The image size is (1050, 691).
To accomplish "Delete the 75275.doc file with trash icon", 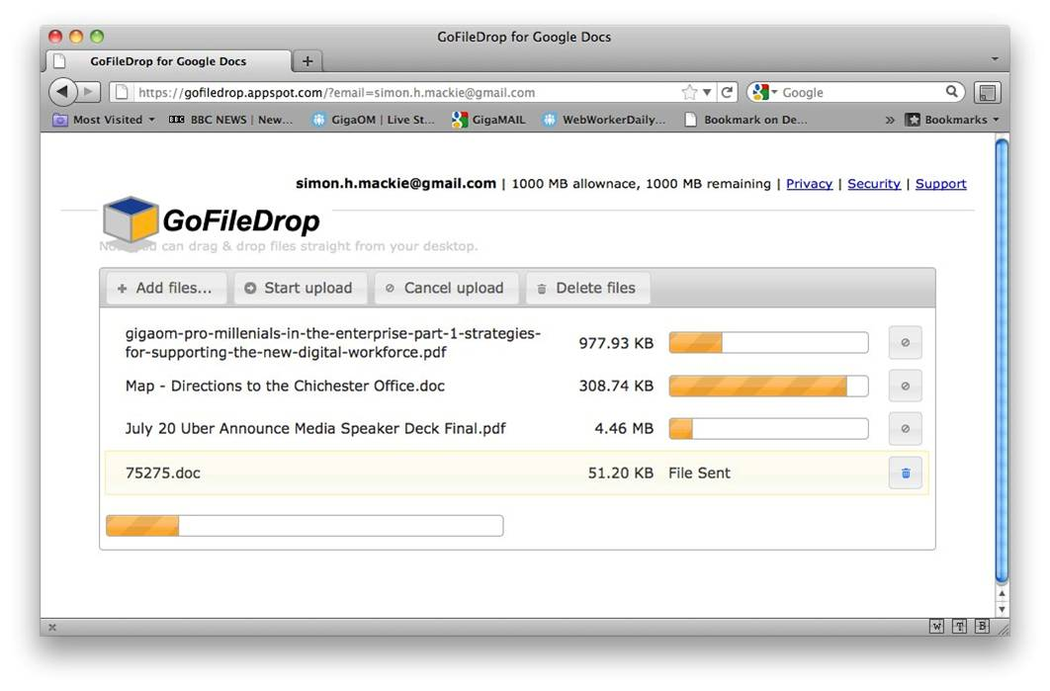I will coord(905,473).
